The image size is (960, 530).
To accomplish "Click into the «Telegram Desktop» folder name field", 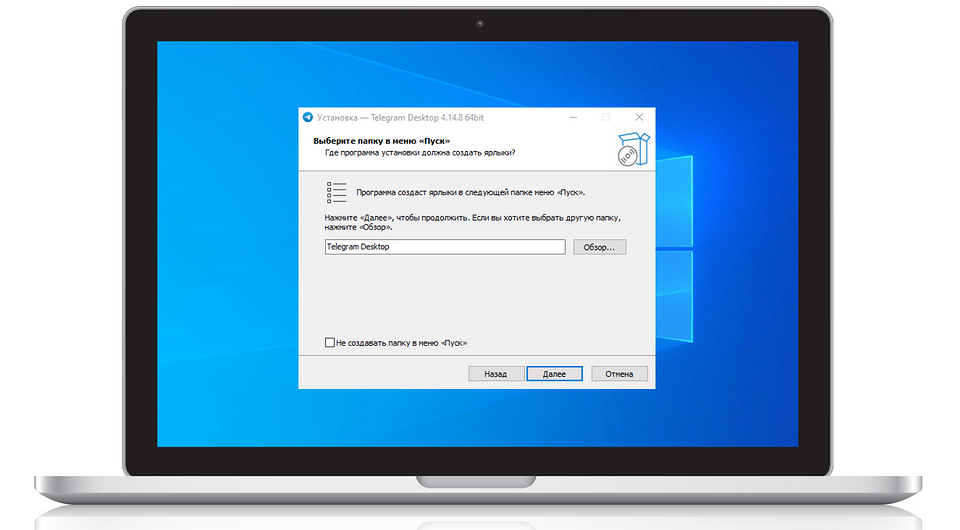I will click(x=445, y=247).
